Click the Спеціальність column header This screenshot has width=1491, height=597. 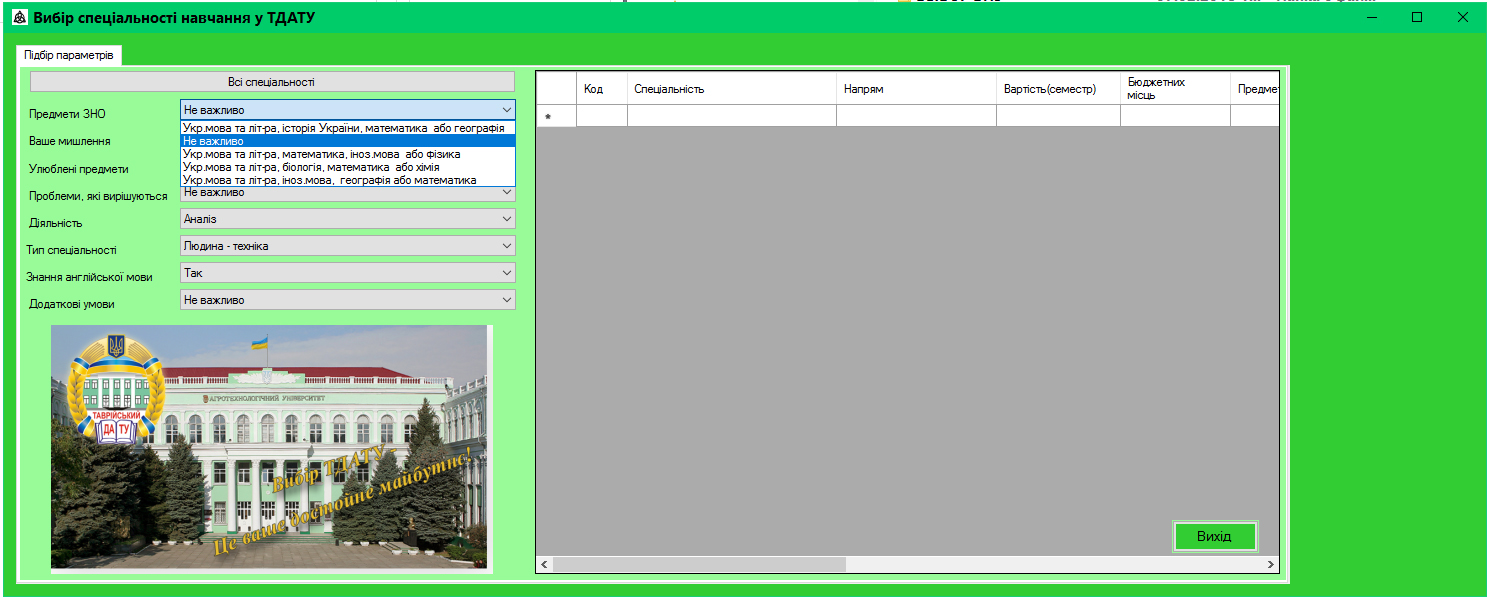click(732, 89)
